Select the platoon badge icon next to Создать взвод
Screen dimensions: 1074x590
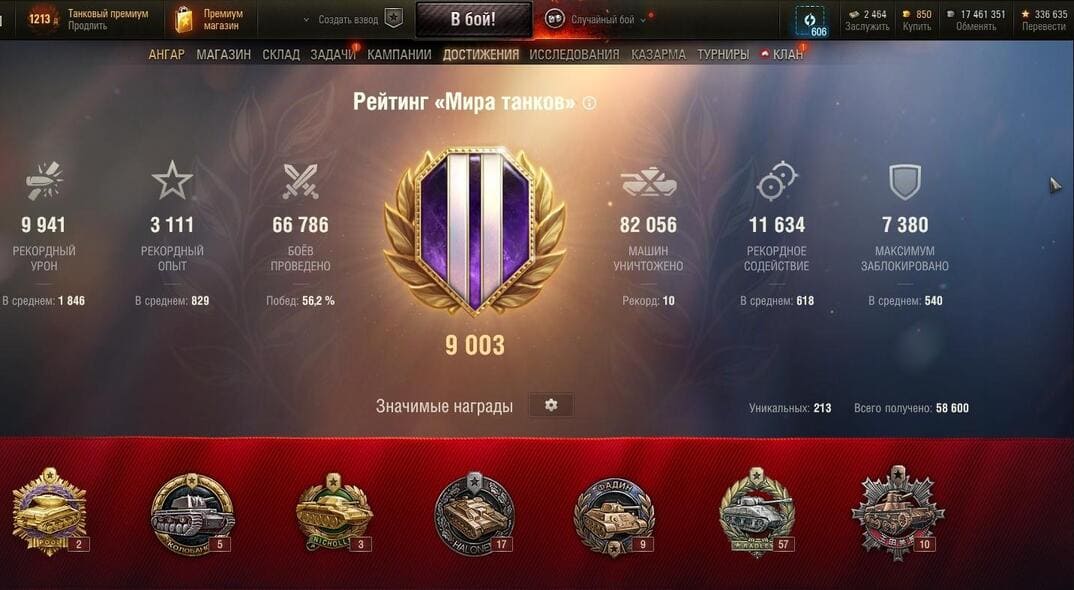pos(393,19)
